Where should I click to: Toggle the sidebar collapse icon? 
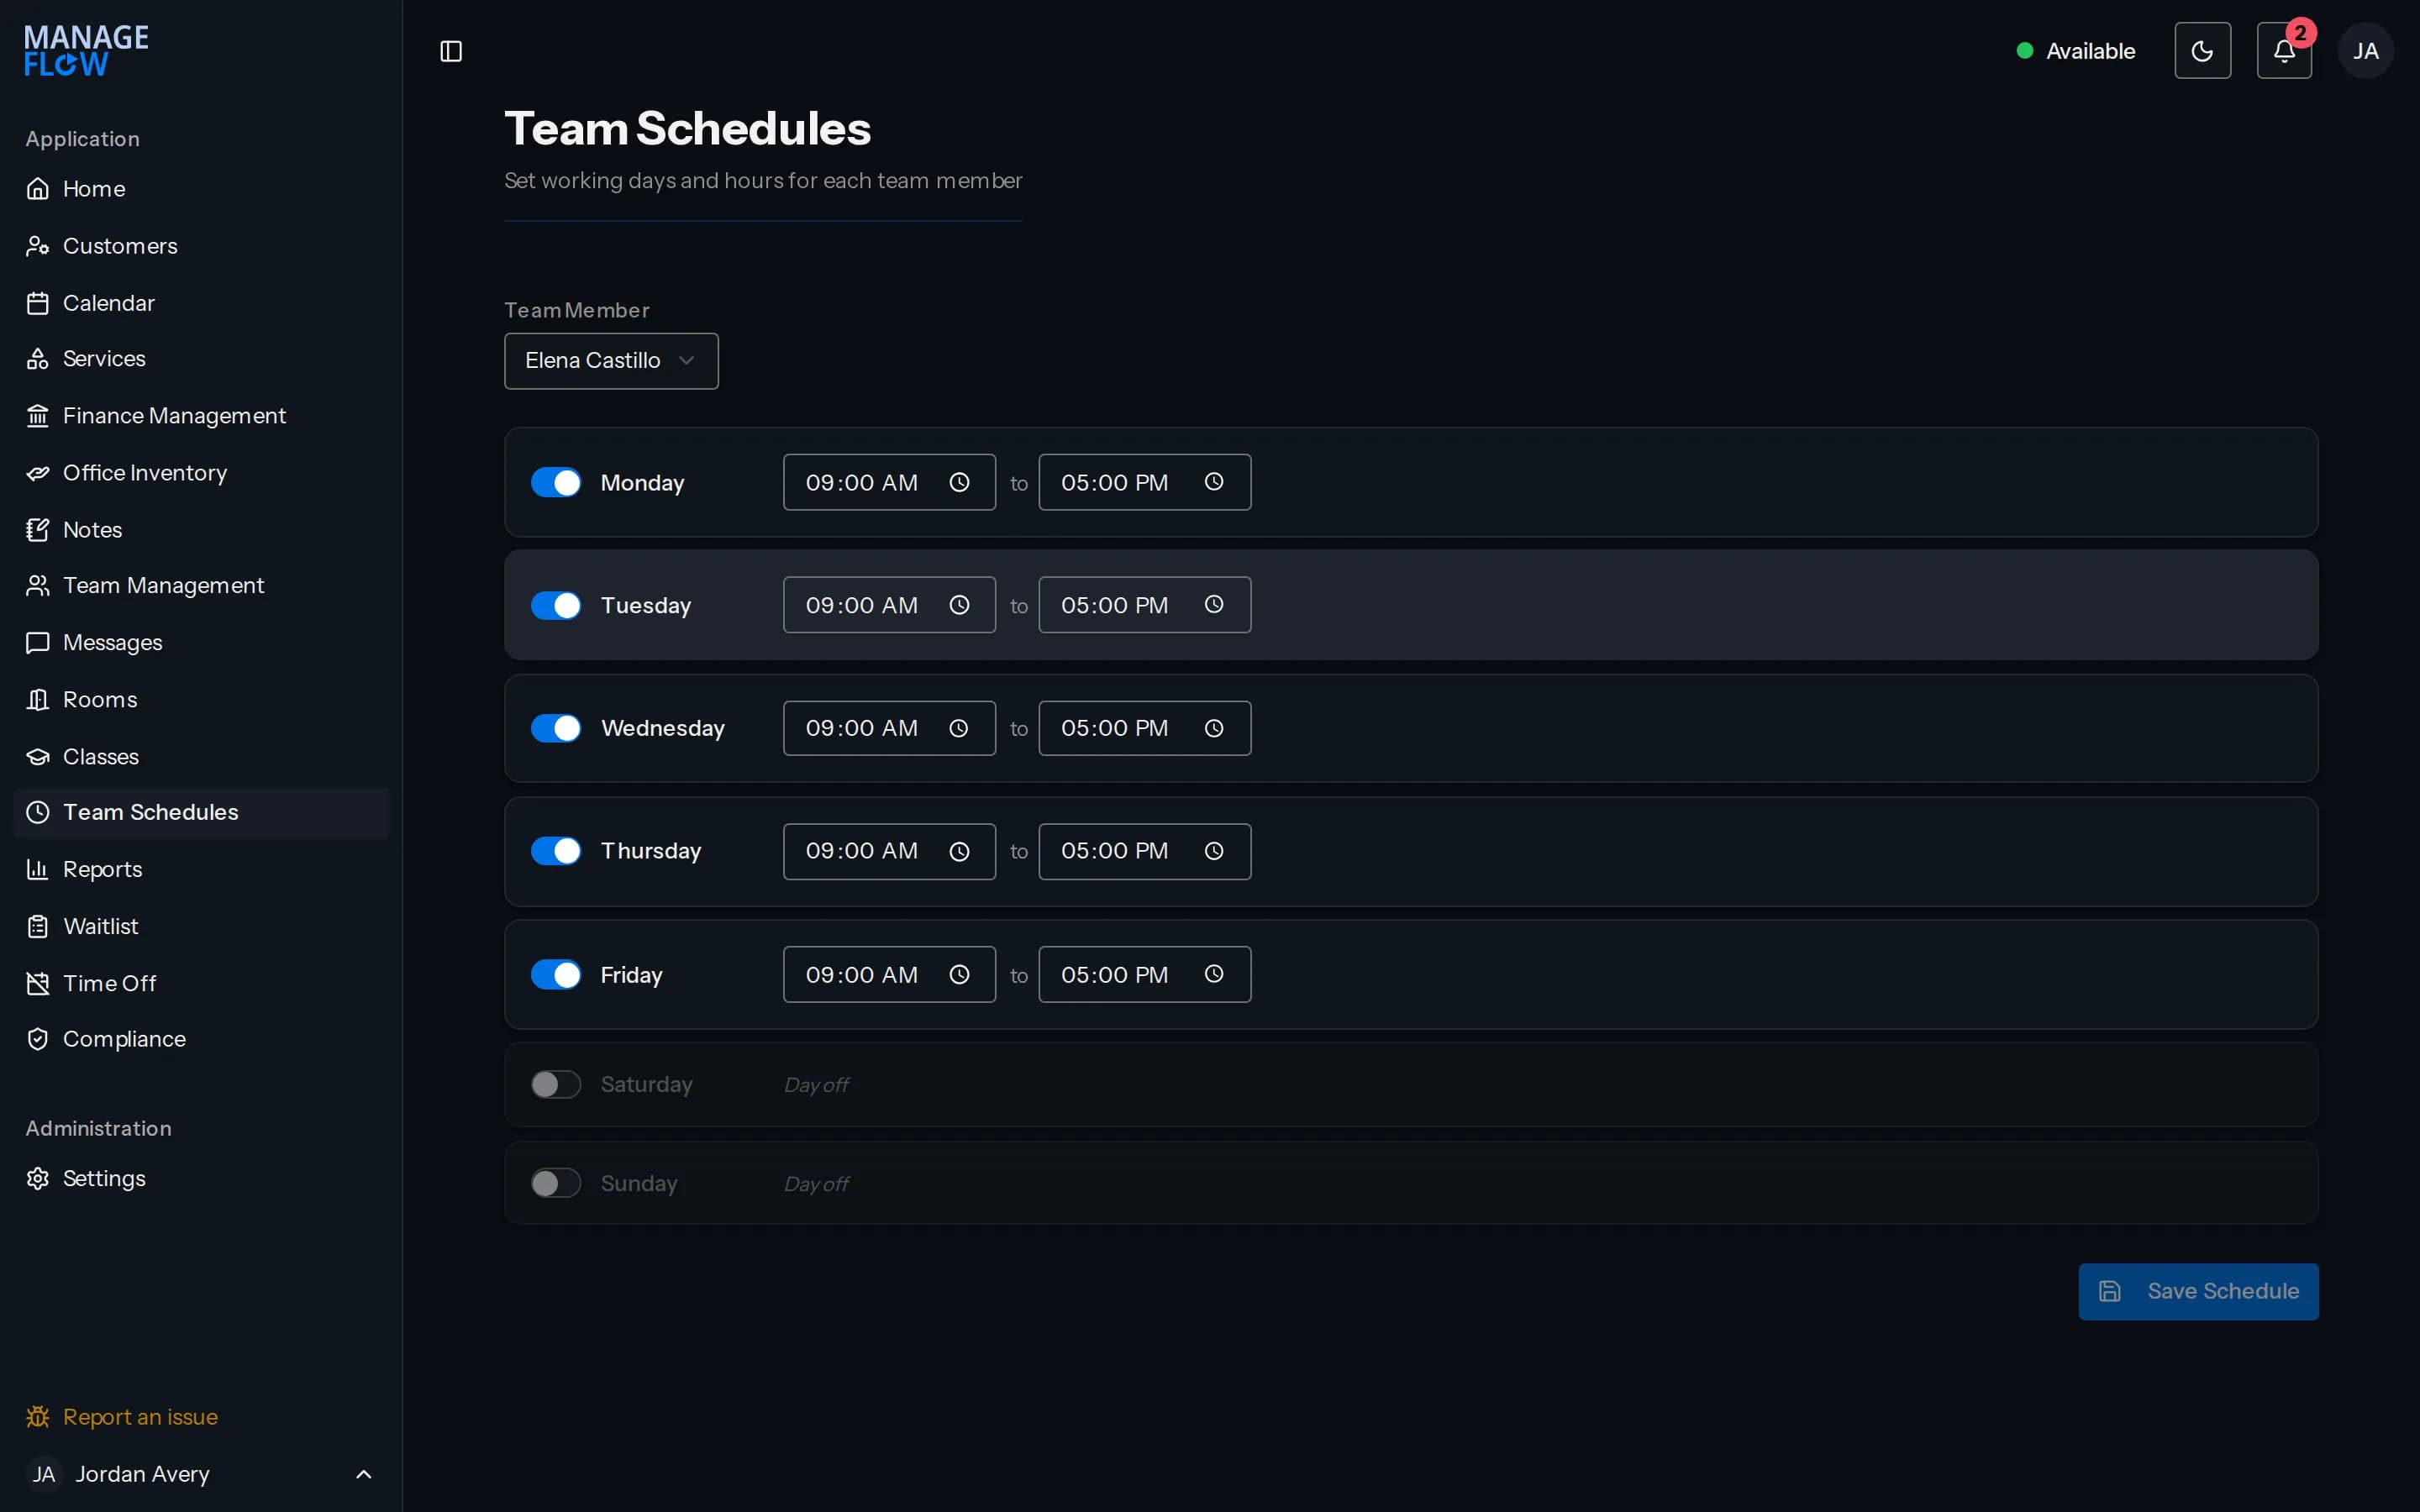pyautogui.click(x=451, y=51)
